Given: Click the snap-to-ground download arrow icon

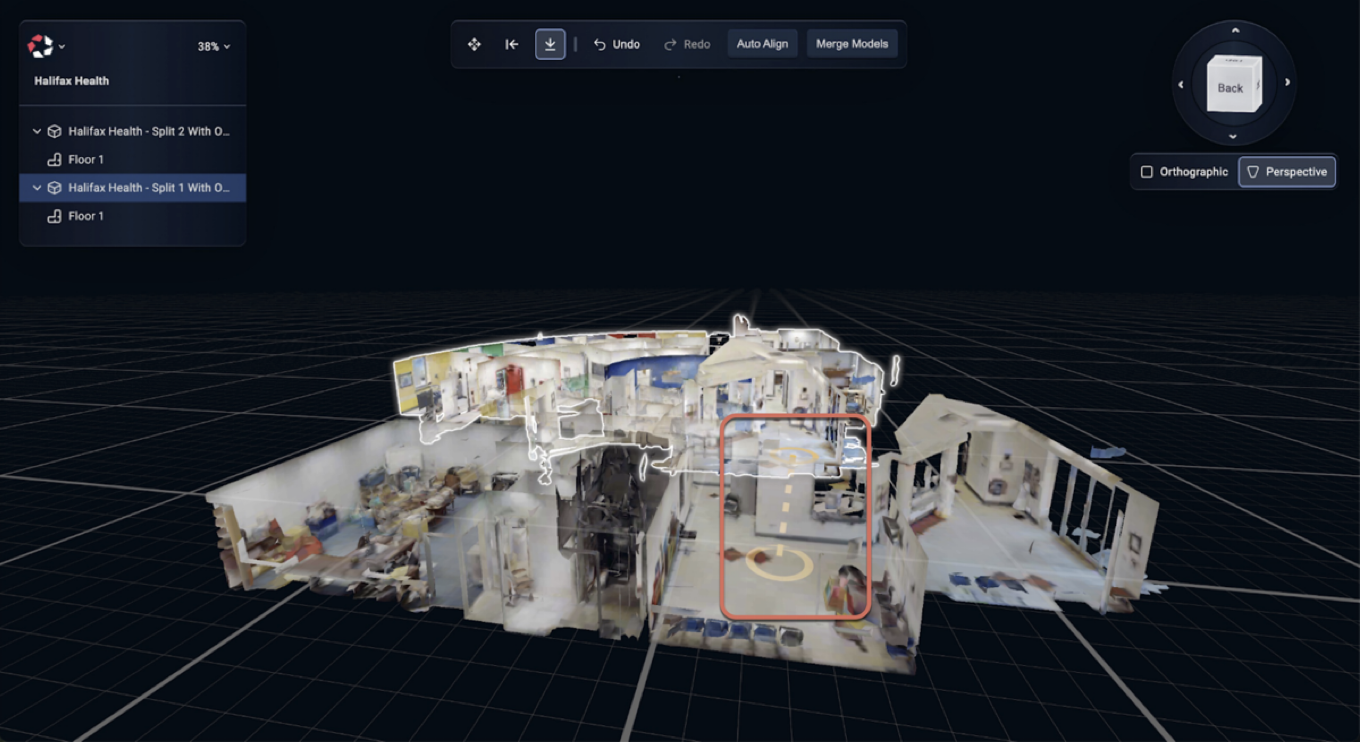Looking at the screenshot, I should [x=550, y=44].
